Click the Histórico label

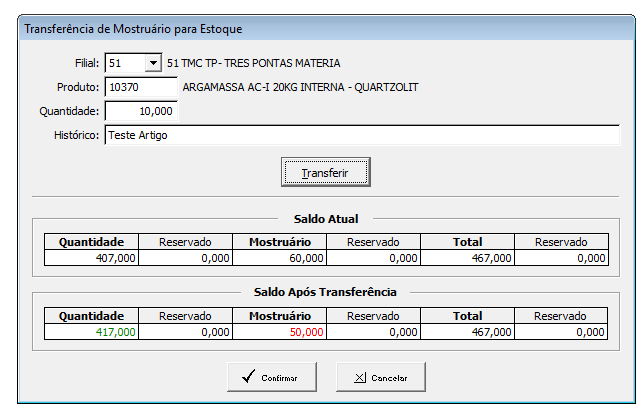[x=76, y=135]
